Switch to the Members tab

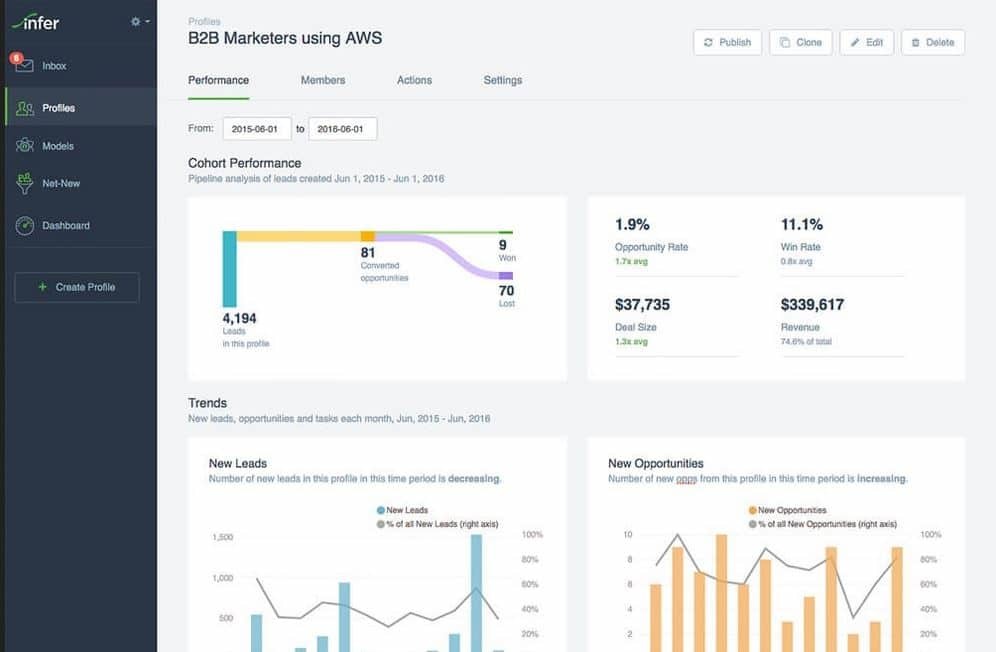pyautogui.click(x=323, y=80)
